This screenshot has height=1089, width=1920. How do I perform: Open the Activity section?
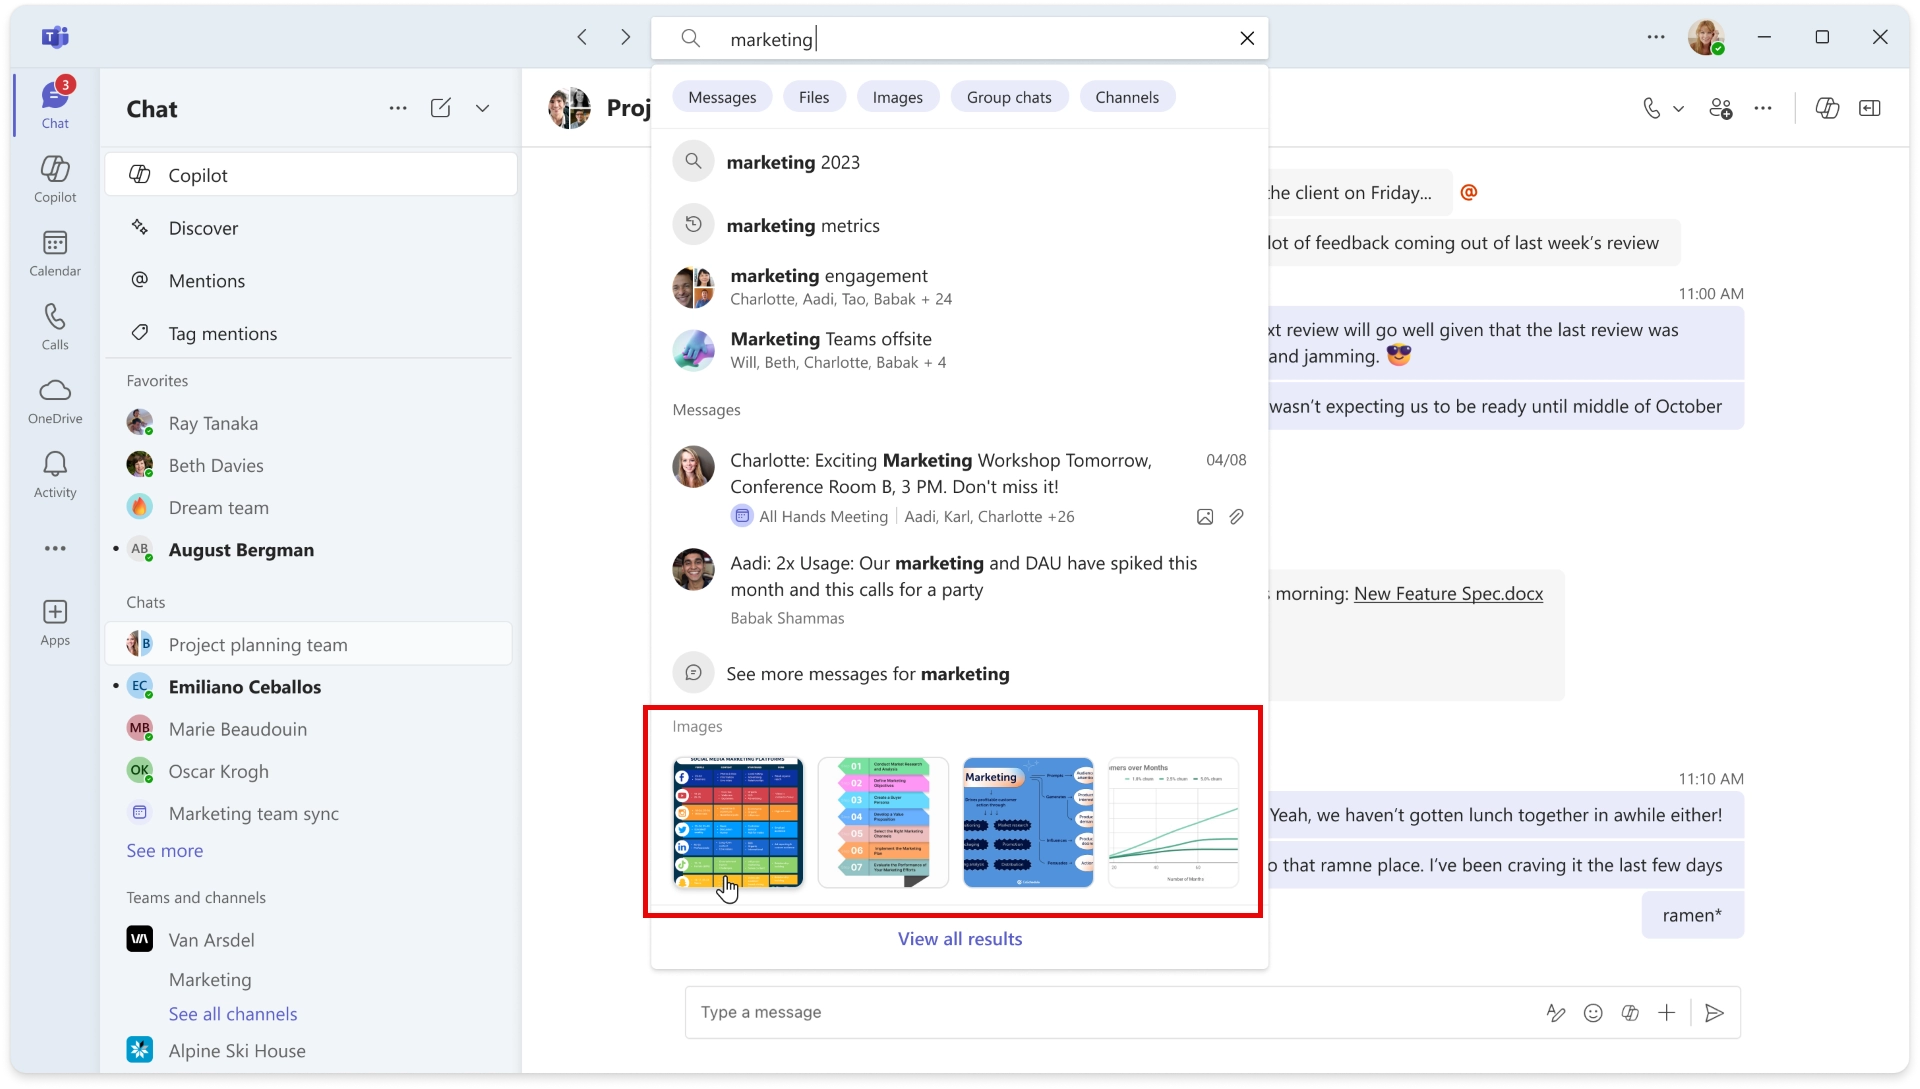click(x=55, y=473)
